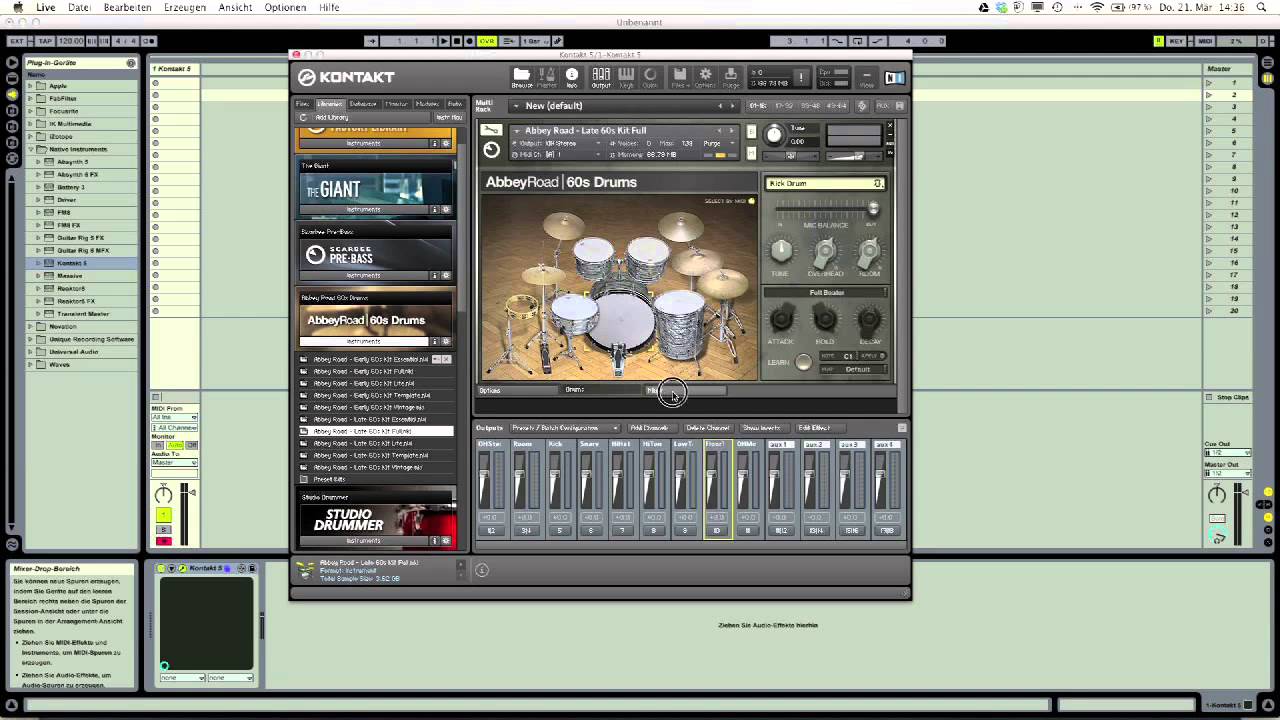1280x720 pixels.
Task: Click the info icon on The Giant library
Action: click(434, 209)
